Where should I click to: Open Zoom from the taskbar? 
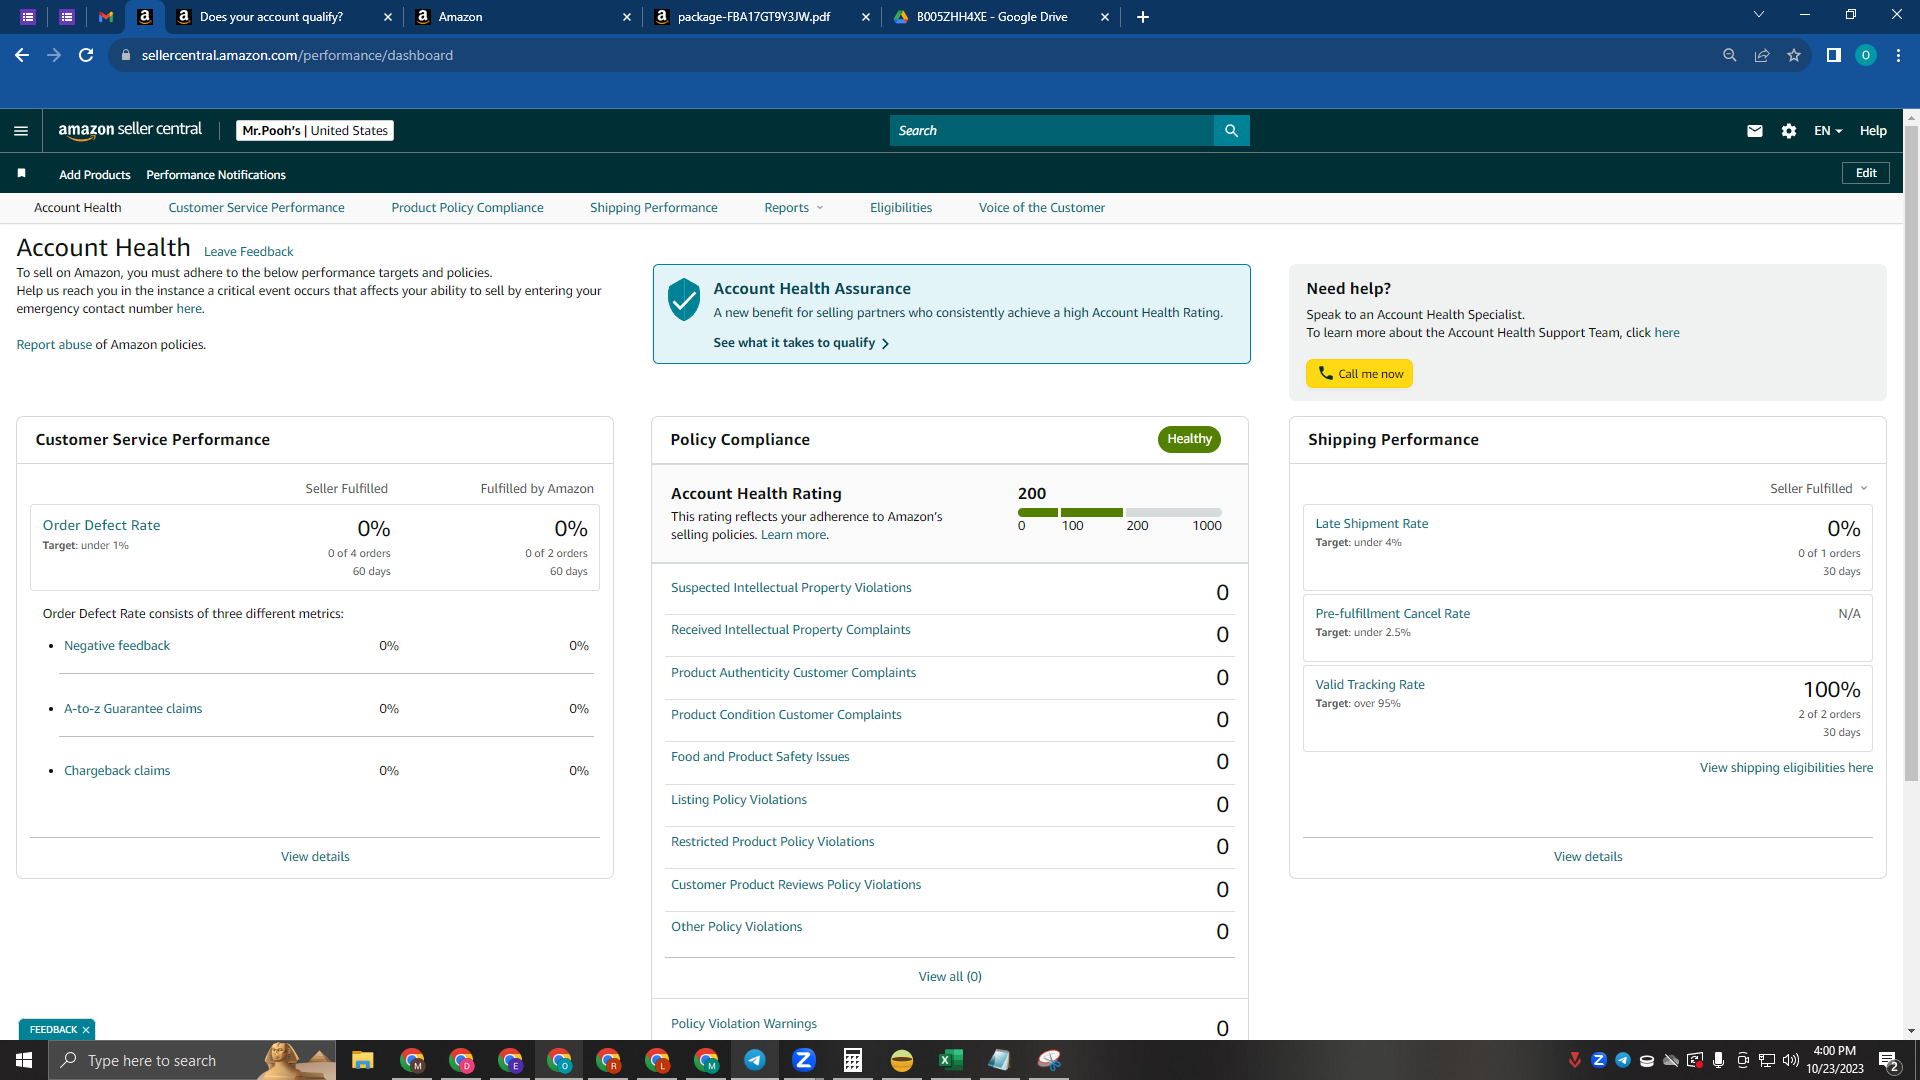click(x=804, y=1060)
